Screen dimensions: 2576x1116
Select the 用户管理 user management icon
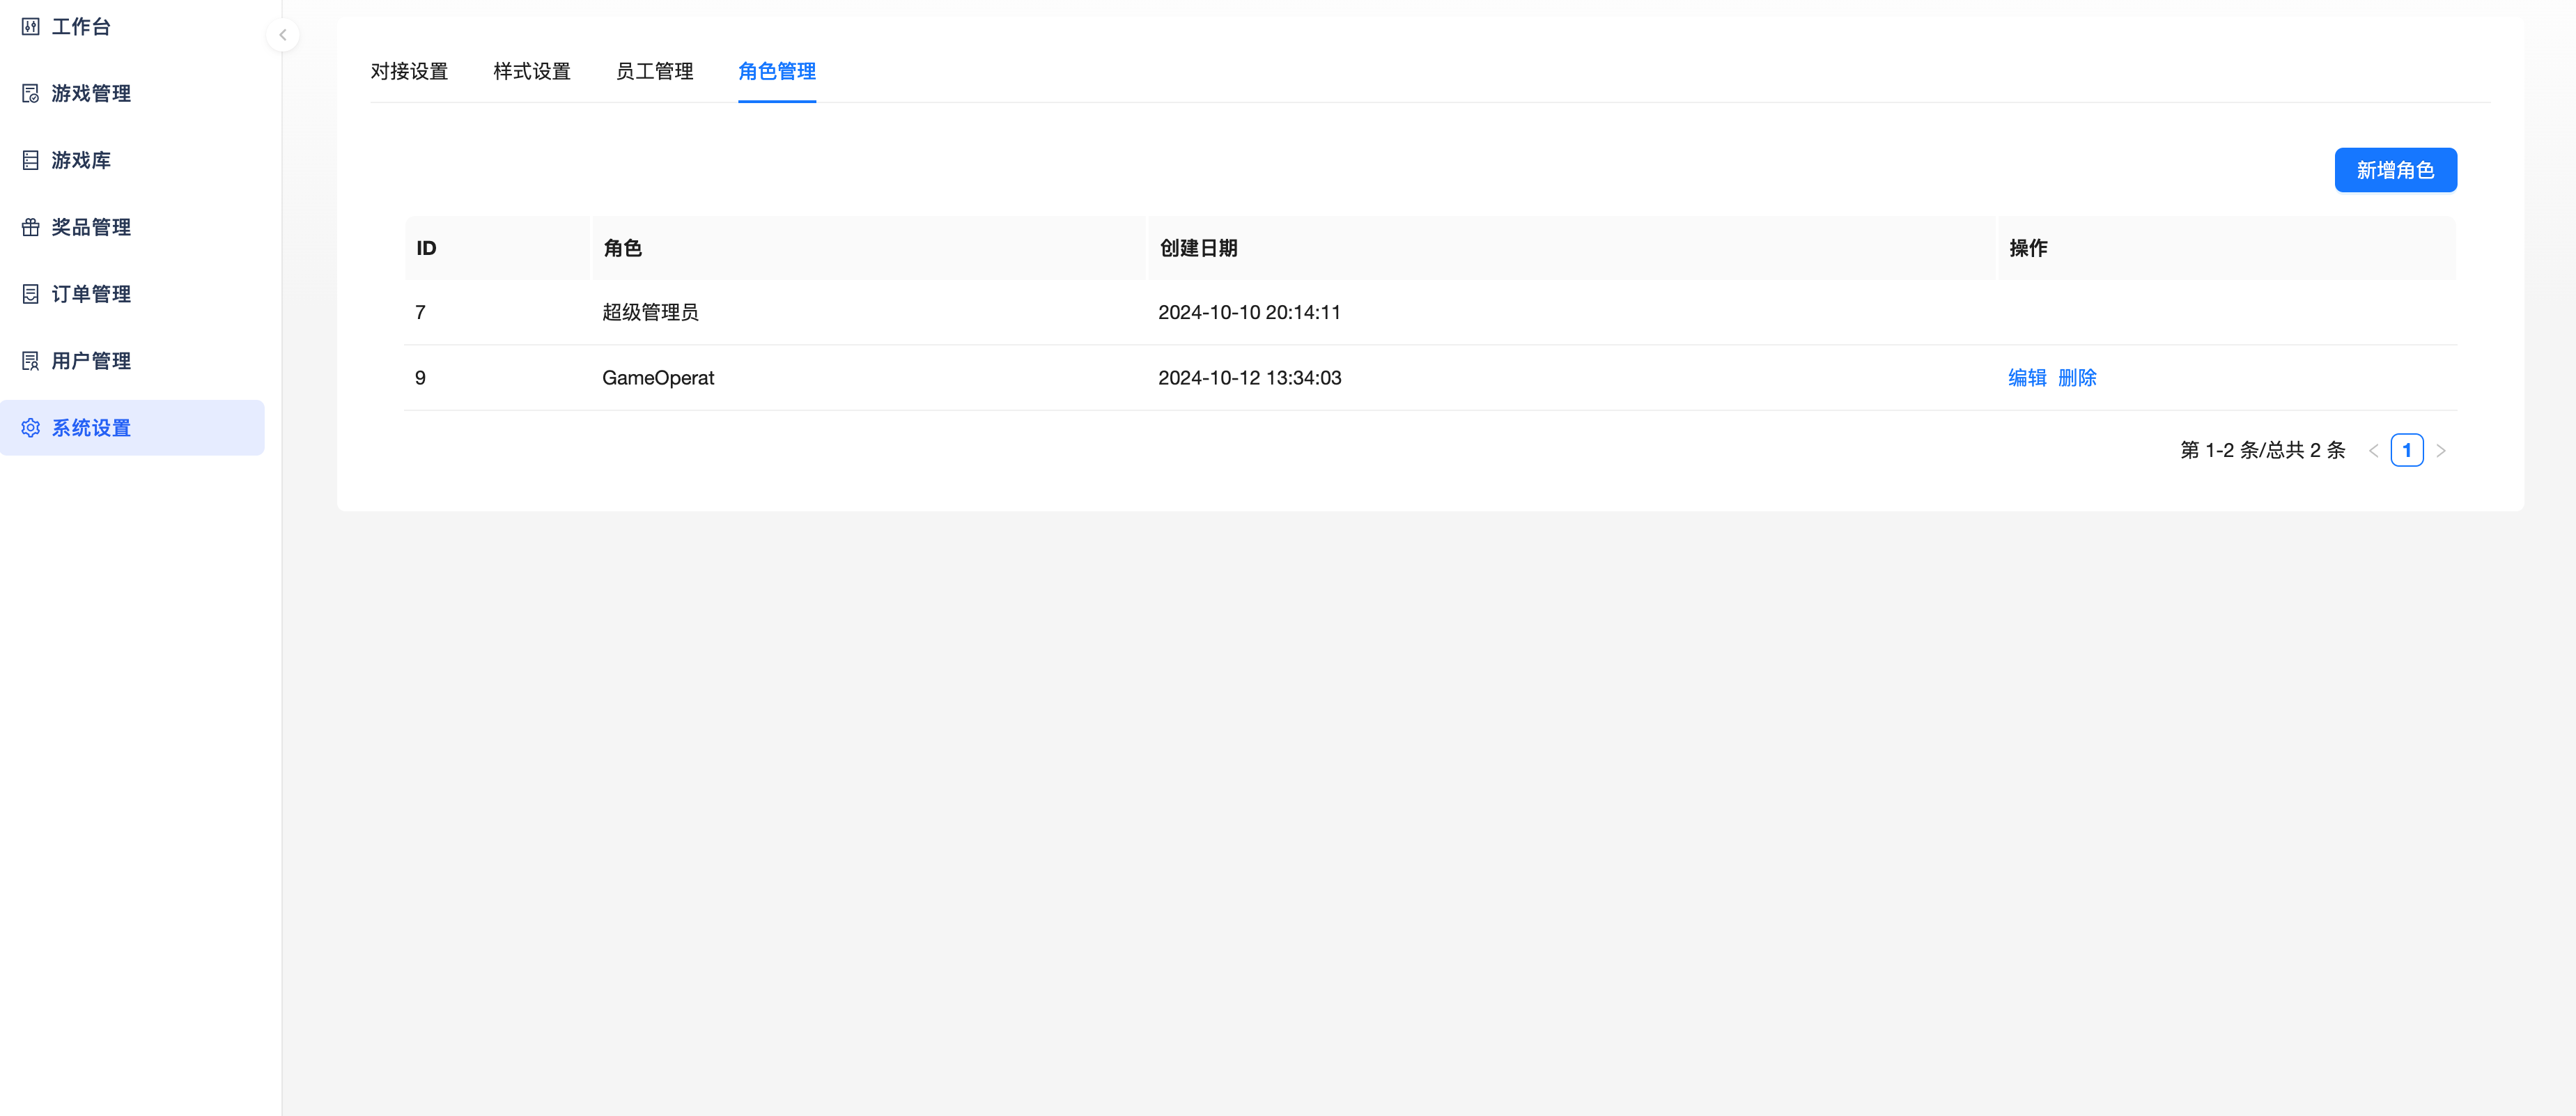(x=30, y=360)
